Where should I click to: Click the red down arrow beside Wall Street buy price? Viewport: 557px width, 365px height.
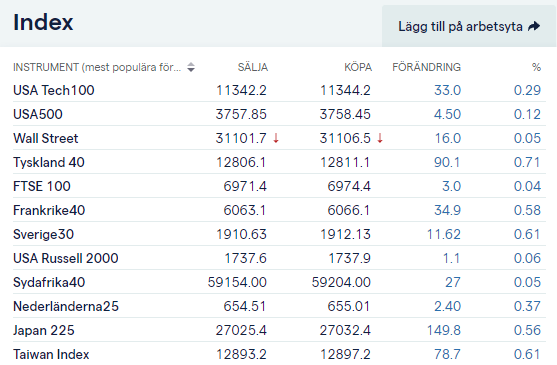pos(380,138)
